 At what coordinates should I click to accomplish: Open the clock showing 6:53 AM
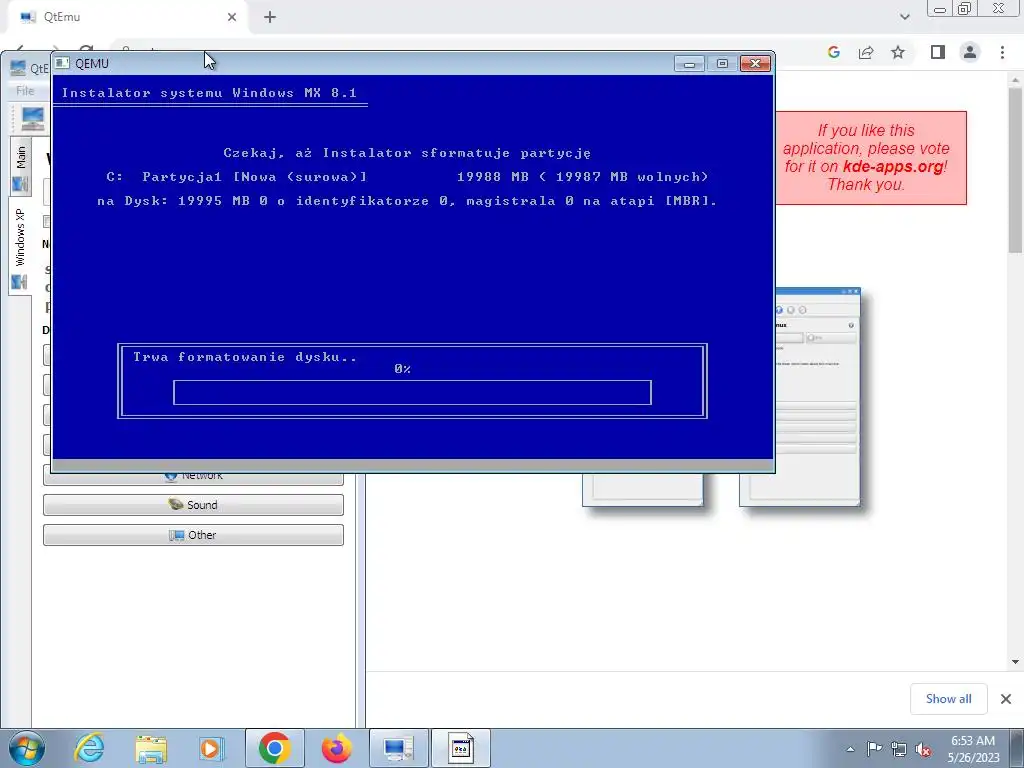click(x=973, y=749)
